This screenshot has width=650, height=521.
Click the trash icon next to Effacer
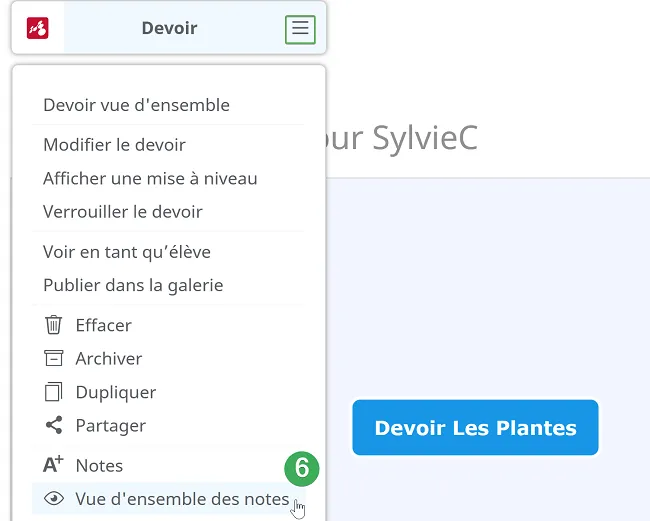[53, 325]
